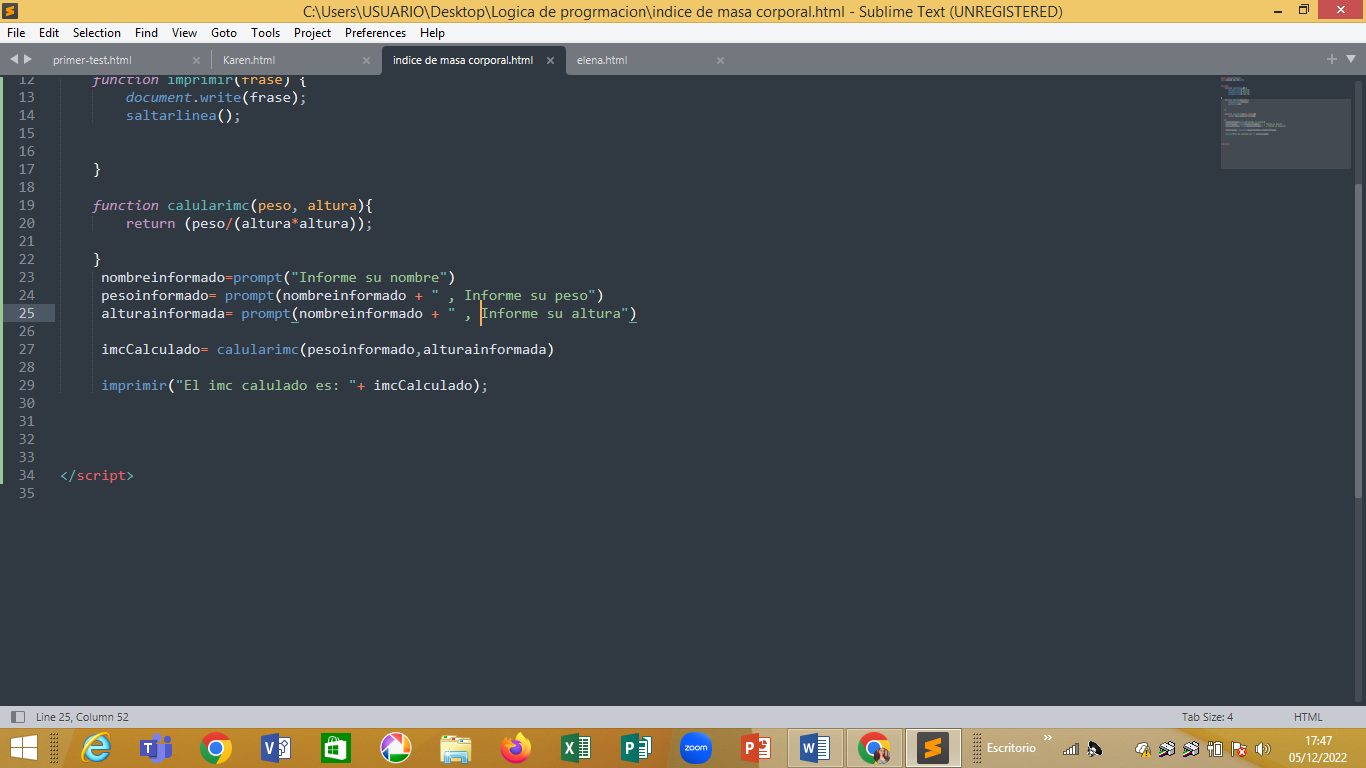The height and width of the screenshot is (768, 1366).
Task: Close the Karen.html tab
Action: tap(366, 60)
